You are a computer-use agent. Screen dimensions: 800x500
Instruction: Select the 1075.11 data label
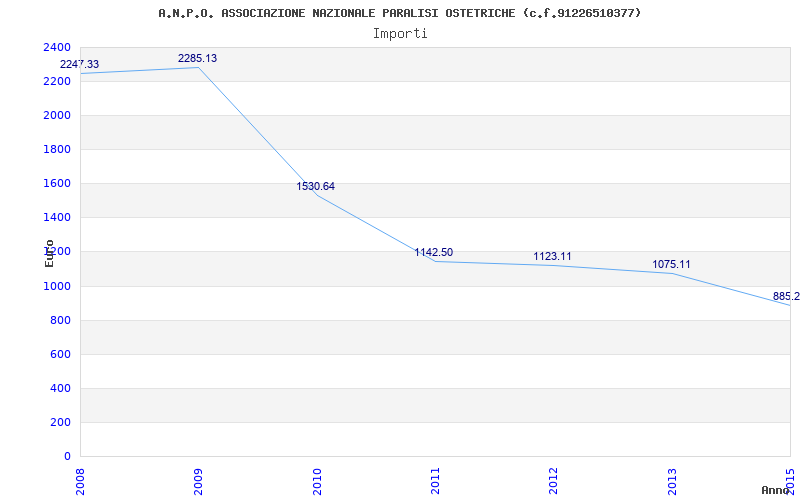[671, 264]
